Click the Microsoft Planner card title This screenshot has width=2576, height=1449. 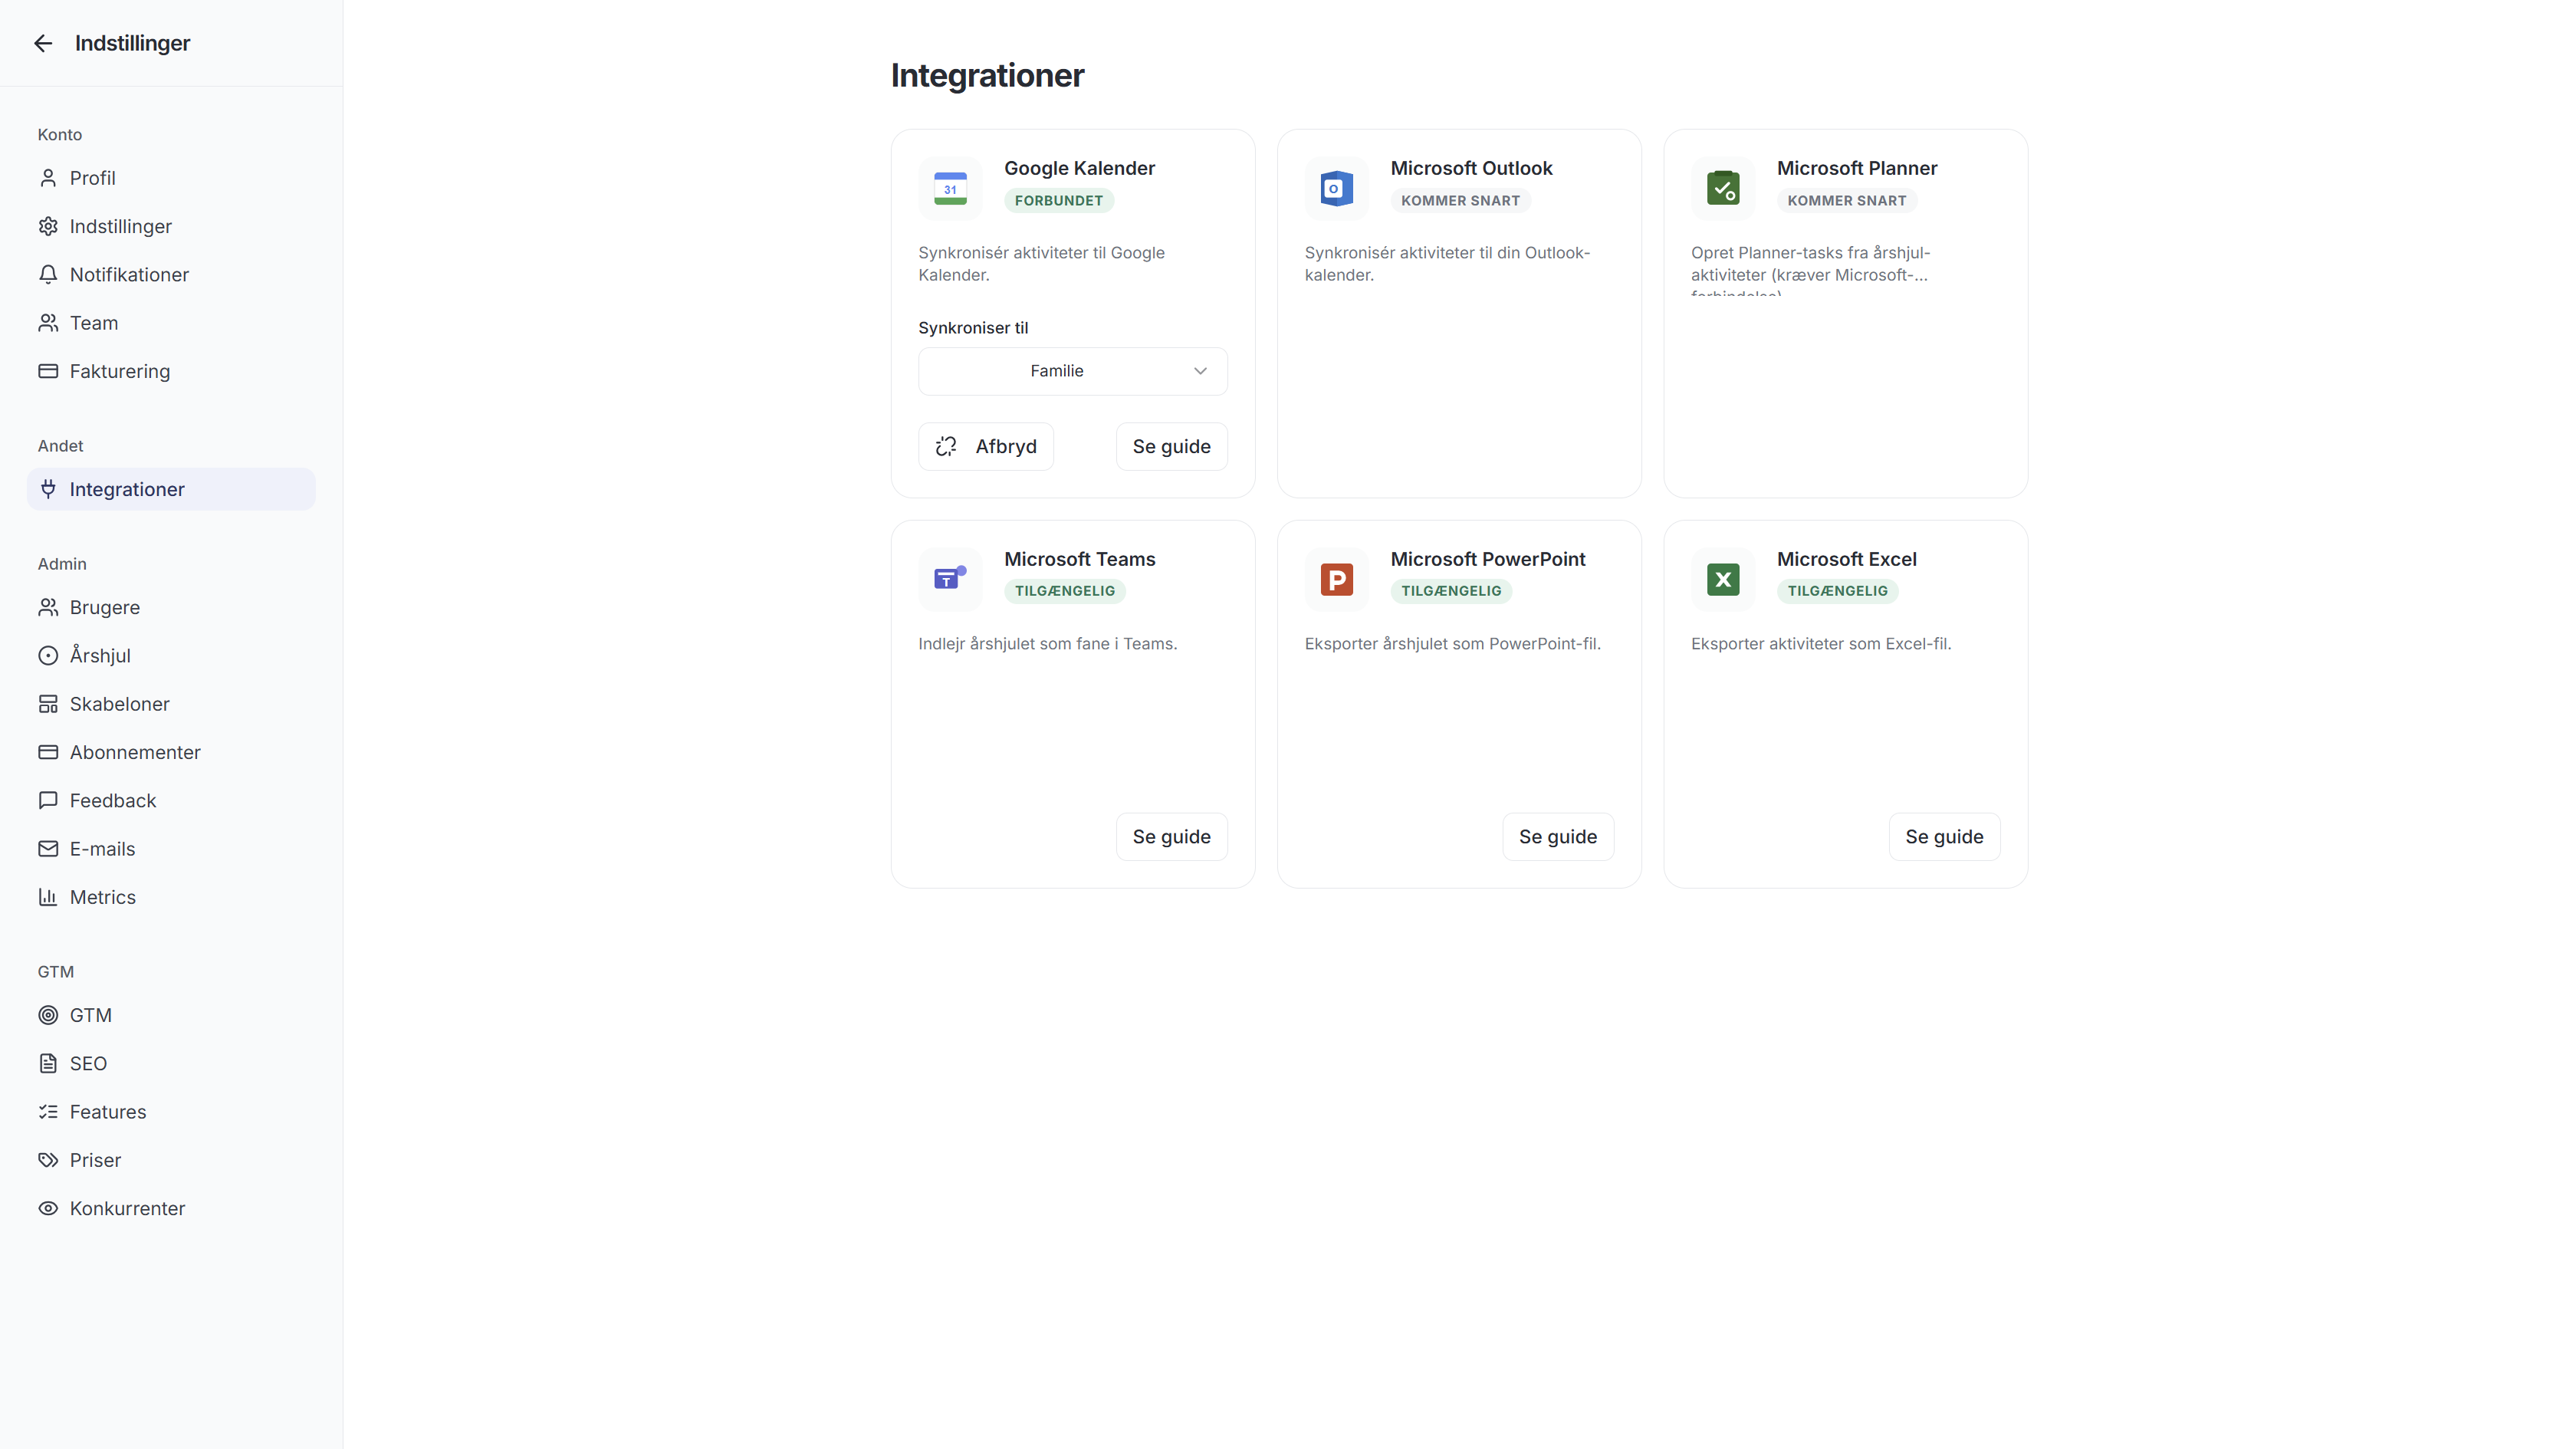point(1857,168)
